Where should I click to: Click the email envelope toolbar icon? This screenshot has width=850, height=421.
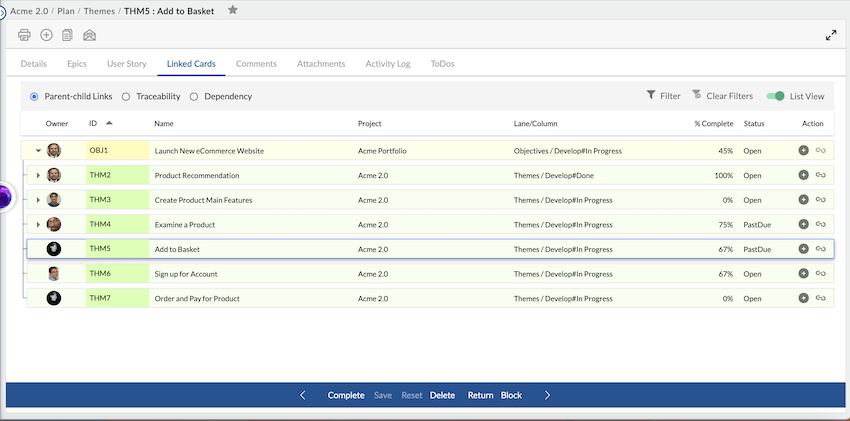pyautogui.click(x=89, y=35)
